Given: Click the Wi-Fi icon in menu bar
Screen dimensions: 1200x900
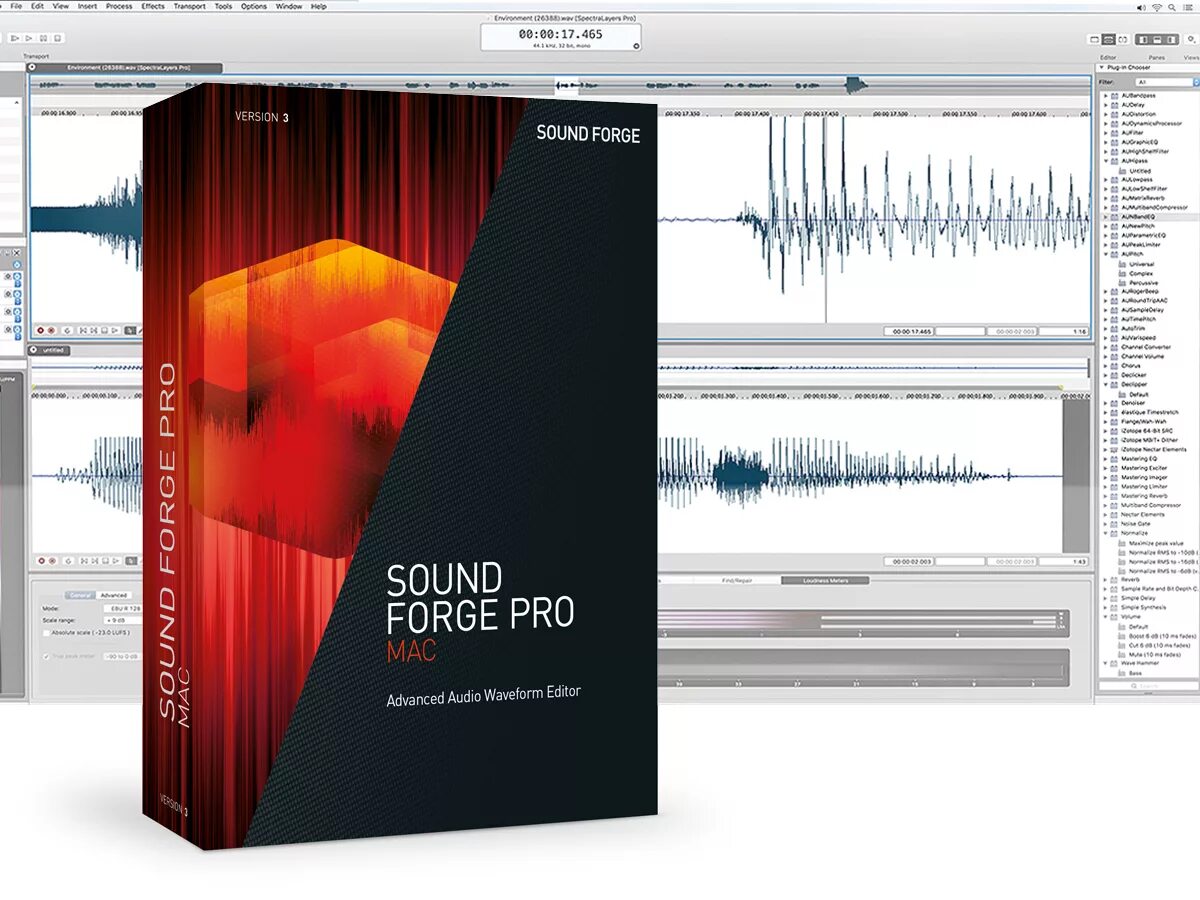Looking at the screenshot, I should coord(1157,6).
